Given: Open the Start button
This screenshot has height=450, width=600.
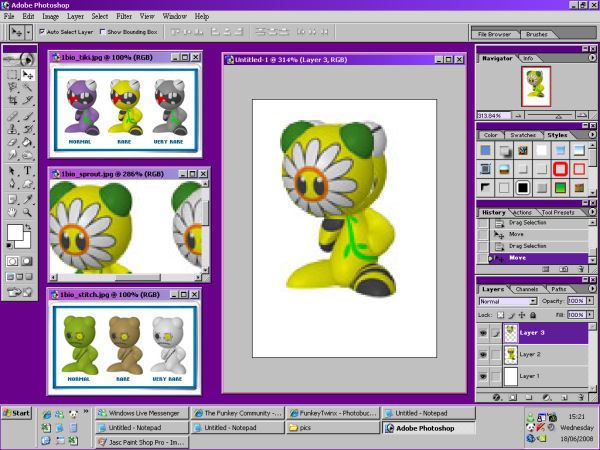Looking at the screenshot, I should click(16, 413).
